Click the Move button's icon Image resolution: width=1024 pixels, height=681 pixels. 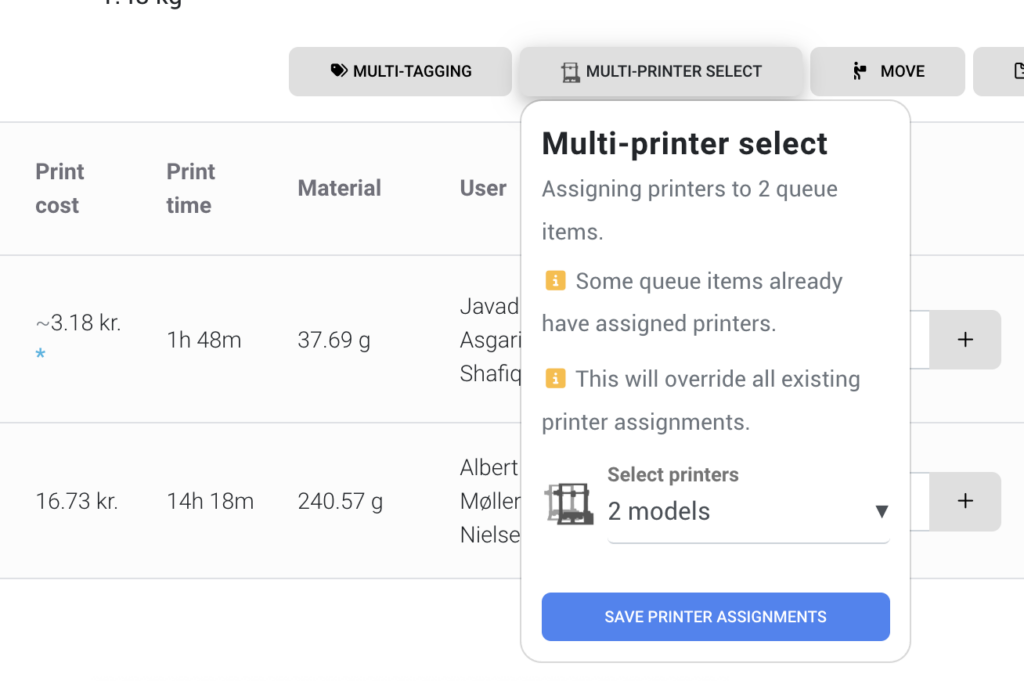tap(859, 71)
